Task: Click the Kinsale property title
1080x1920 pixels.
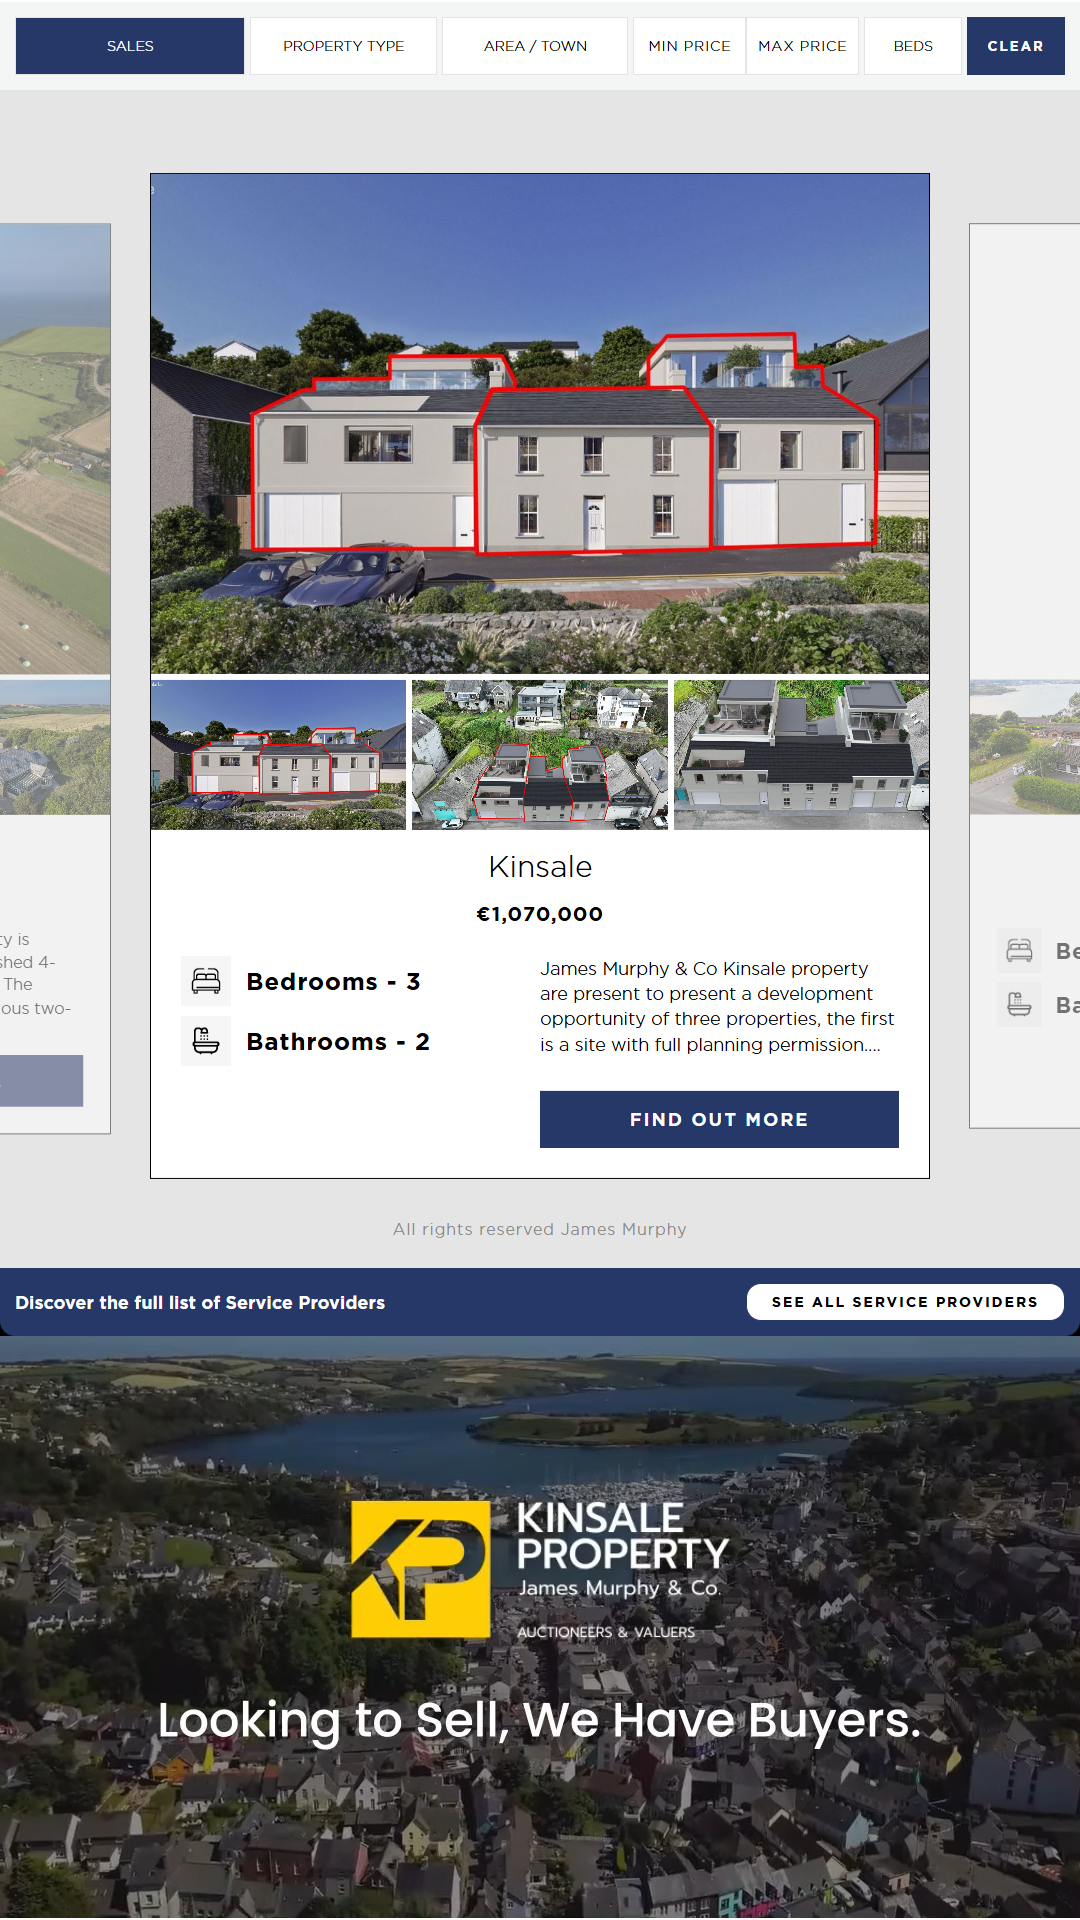Action: (540, 867)
